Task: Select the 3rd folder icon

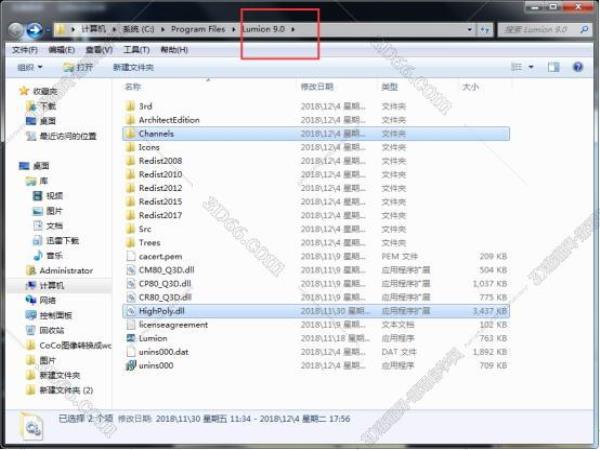Action: (130, 106)
